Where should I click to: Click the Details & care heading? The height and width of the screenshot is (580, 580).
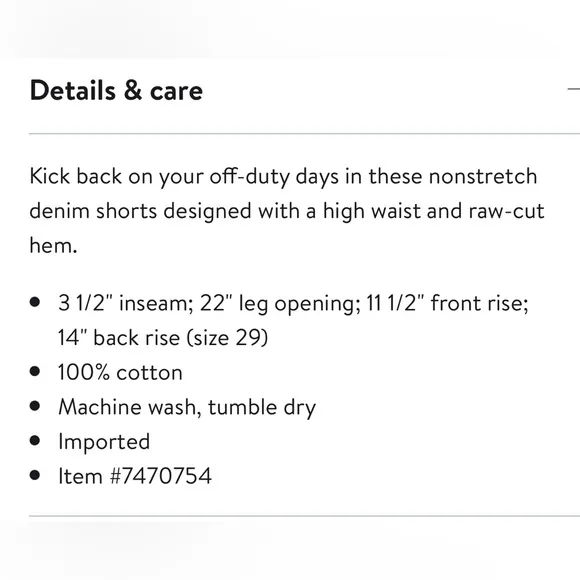(116, 90)
